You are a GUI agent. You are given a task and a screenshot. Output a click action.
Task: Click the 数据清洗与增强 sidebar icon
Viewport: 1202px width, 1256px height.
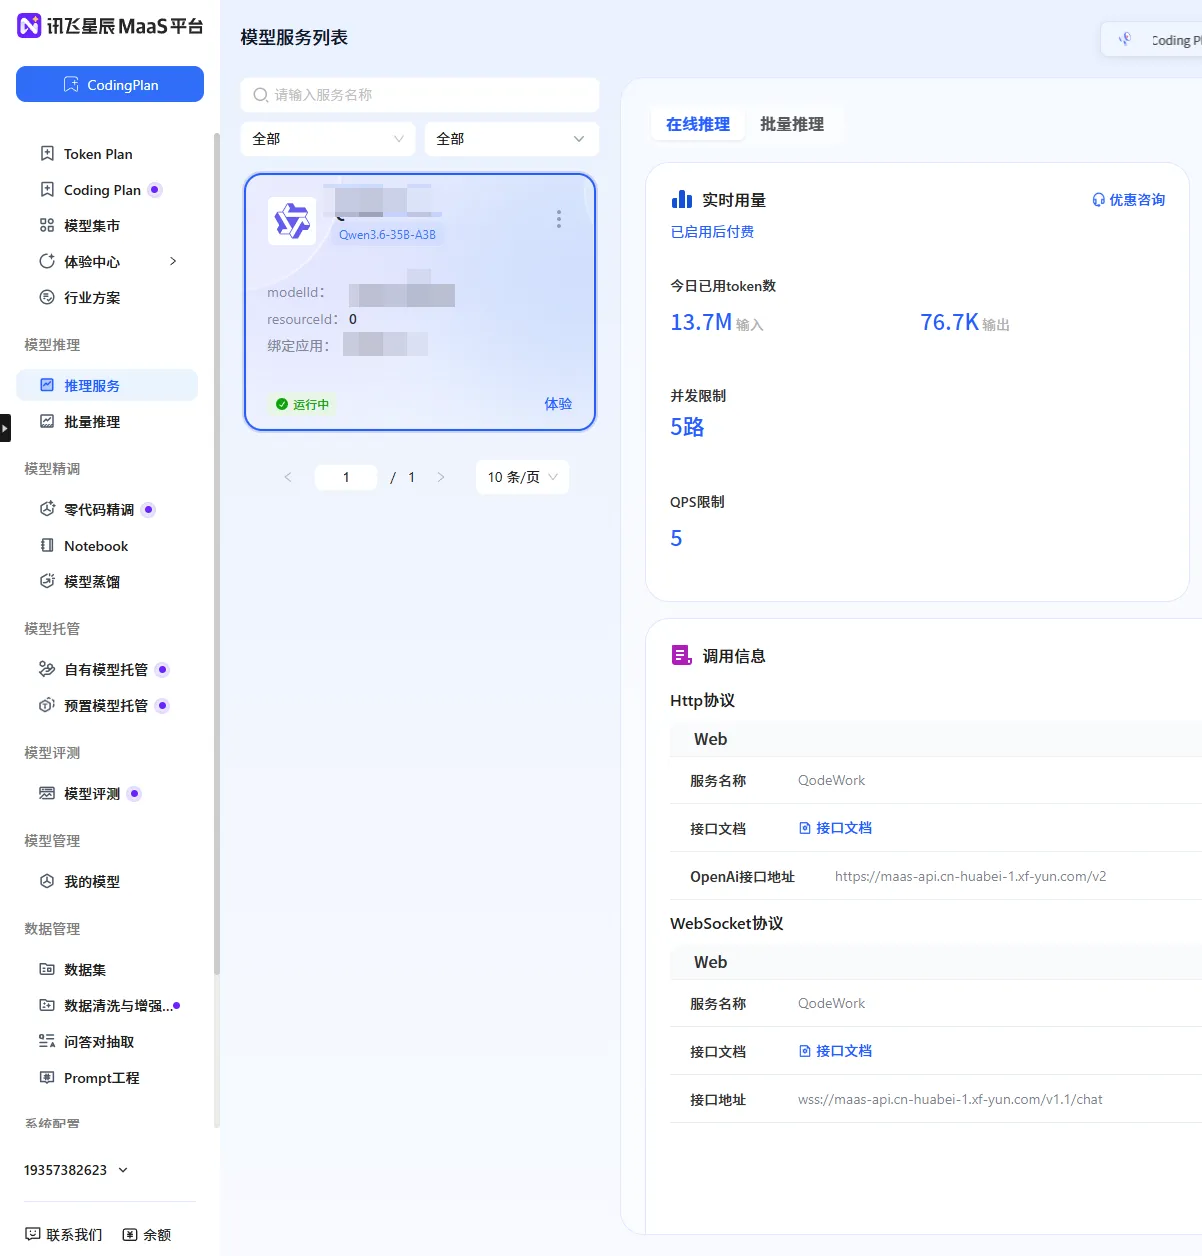47,1006
